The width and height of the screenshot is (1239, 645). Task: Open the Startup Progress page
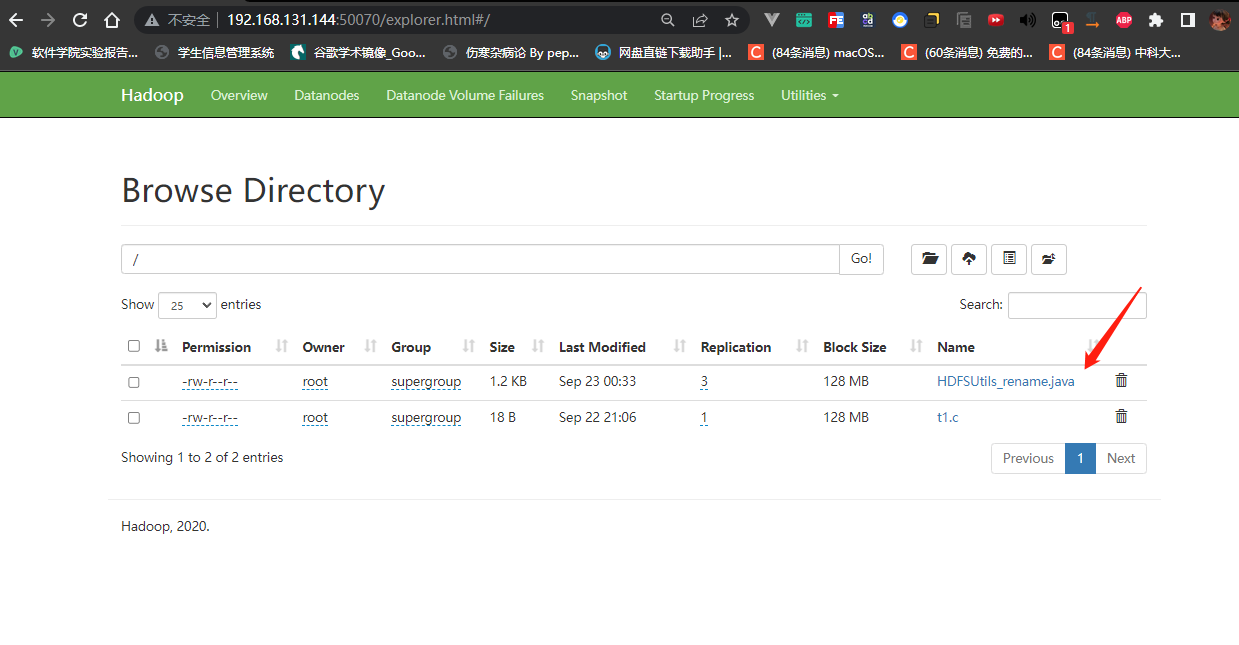[703, 95]
